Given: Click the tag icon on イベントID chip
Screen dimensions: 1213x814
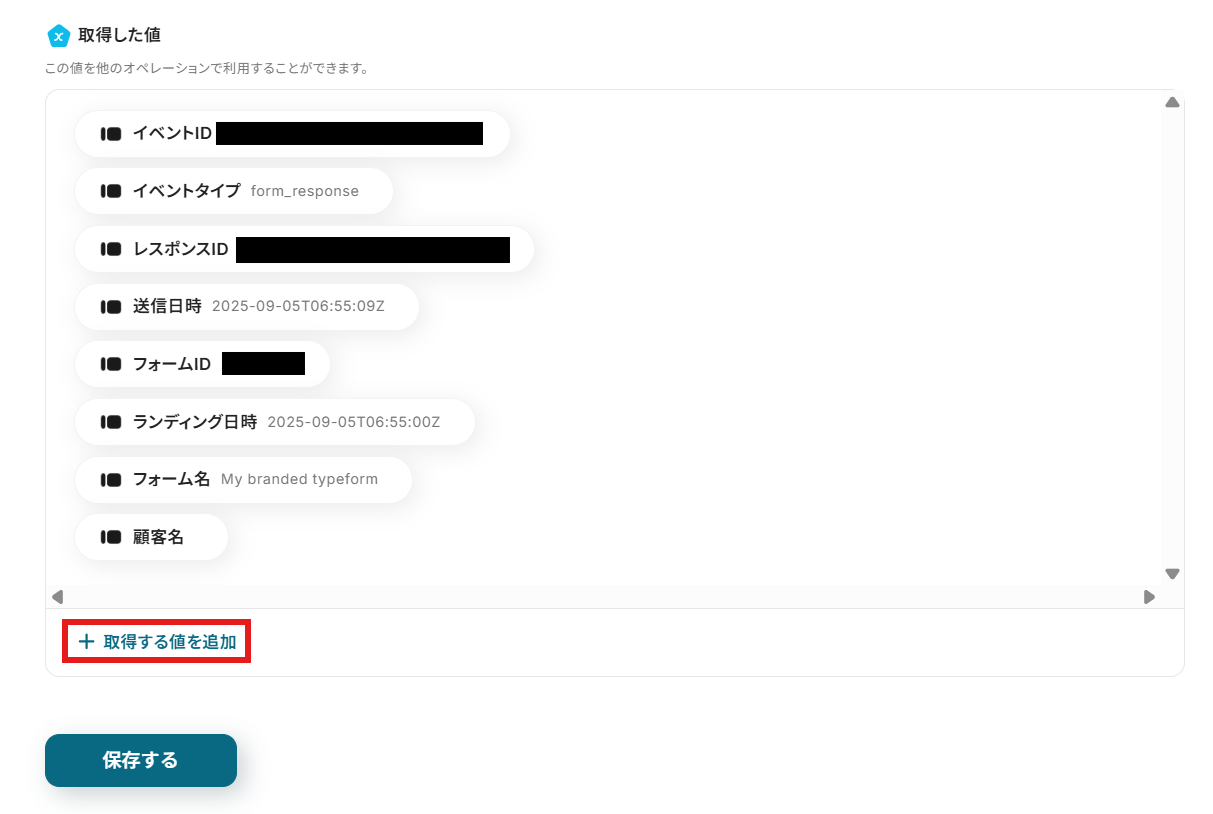Looking at the screenshot, I should [x=111, y=134].
